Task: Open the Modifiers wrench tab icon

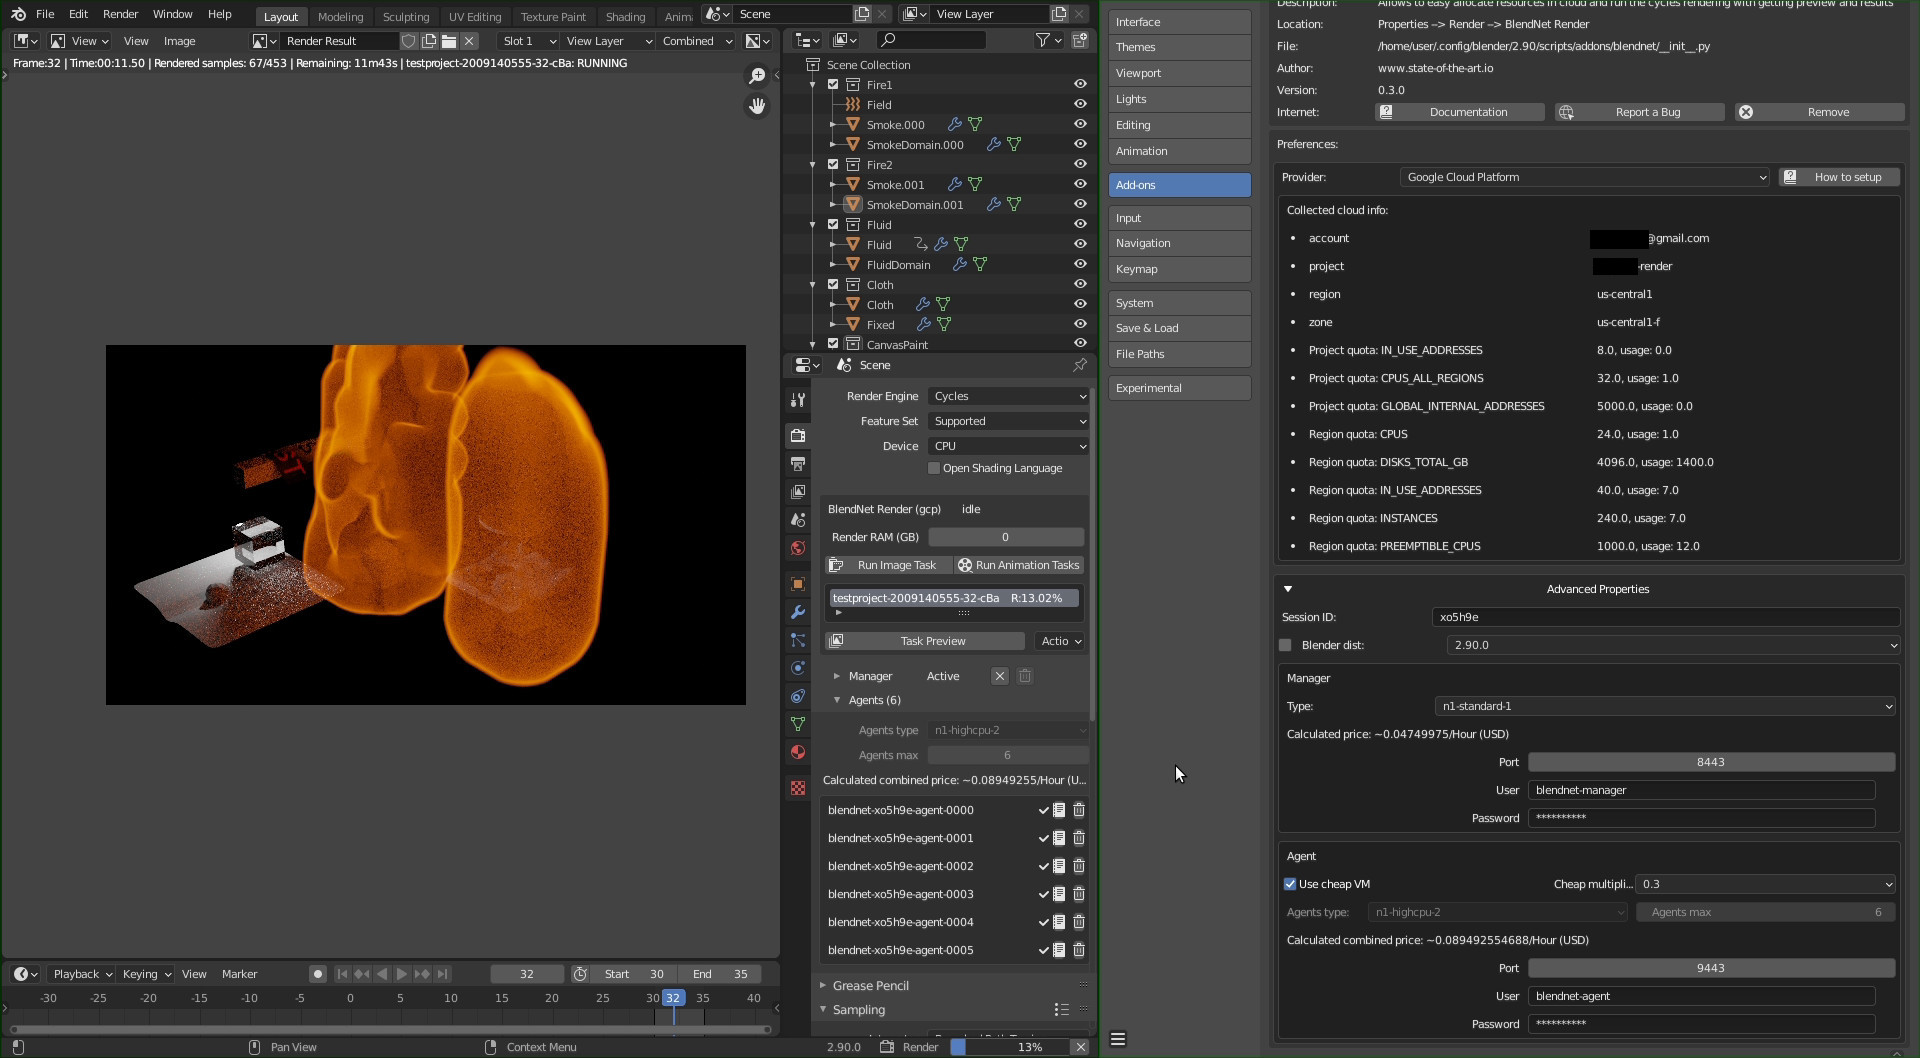Action: click(798, 612)
